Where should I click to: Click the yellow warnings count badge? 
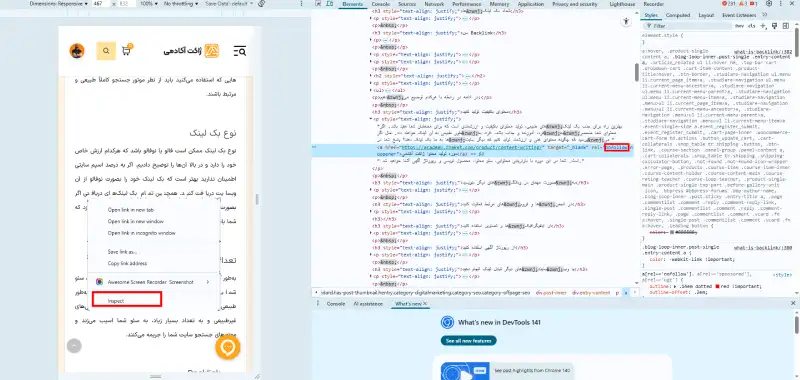(743, 4)
